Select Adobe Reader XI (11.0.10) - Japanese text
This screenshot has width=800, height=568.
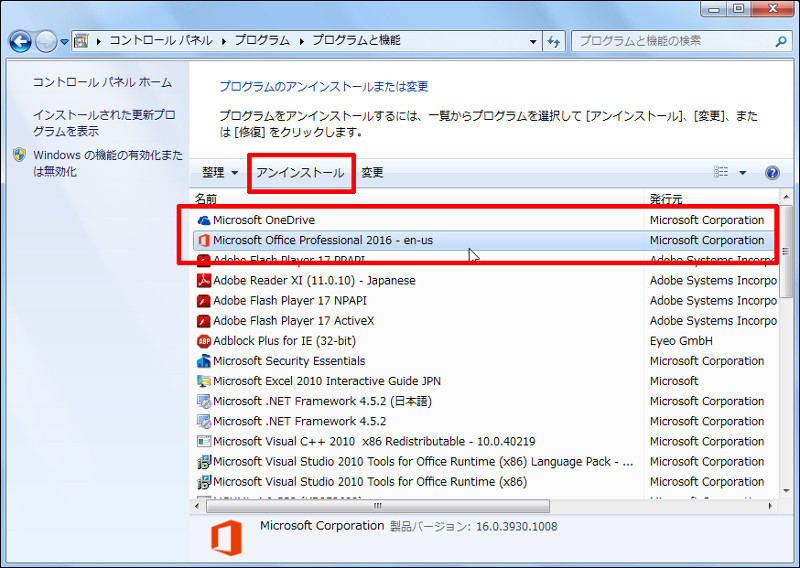(314, 280)
